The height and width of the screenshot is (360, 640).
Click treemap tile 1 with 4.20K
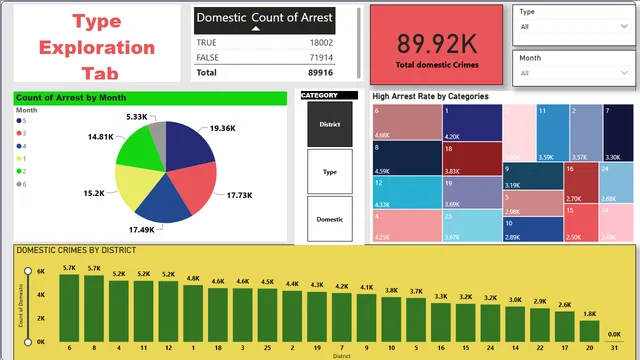(472, 122)
